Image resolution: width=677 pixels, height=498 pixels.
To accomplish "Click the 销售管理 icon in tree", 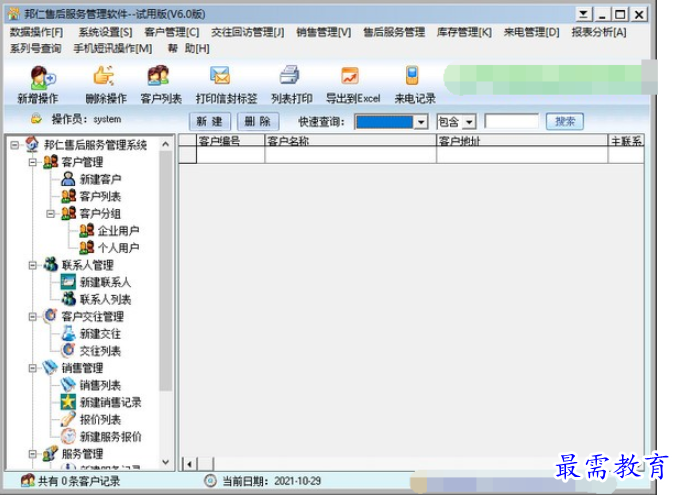I will [x=51, y=368].
